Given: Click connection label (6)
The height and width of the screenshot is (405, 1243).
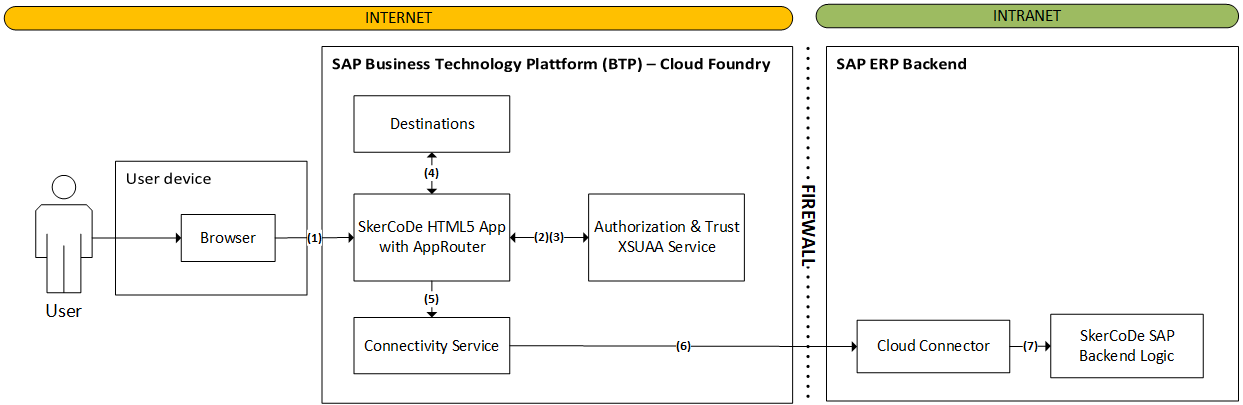Looking at the screenshot, I should pyautogui.click(x=683, y=346).
